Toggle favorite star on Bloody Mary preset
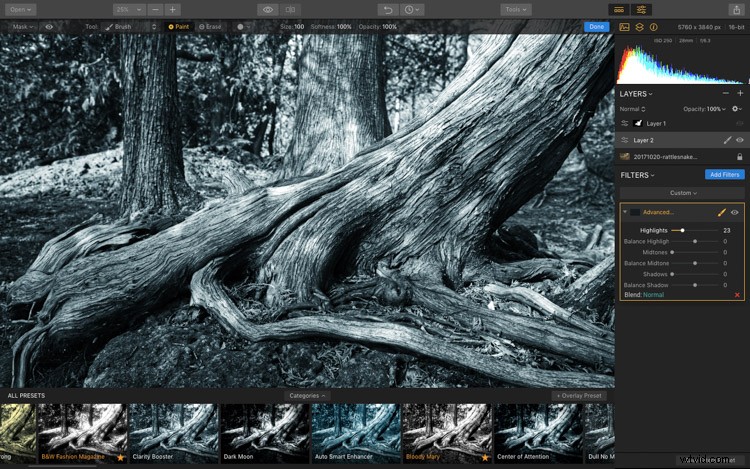Screen dimensions: 750x469 [x=485, y=458]
